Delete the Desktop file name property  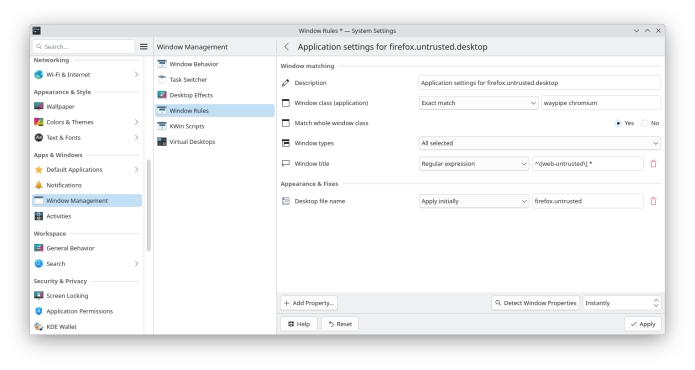pos(653,201)
